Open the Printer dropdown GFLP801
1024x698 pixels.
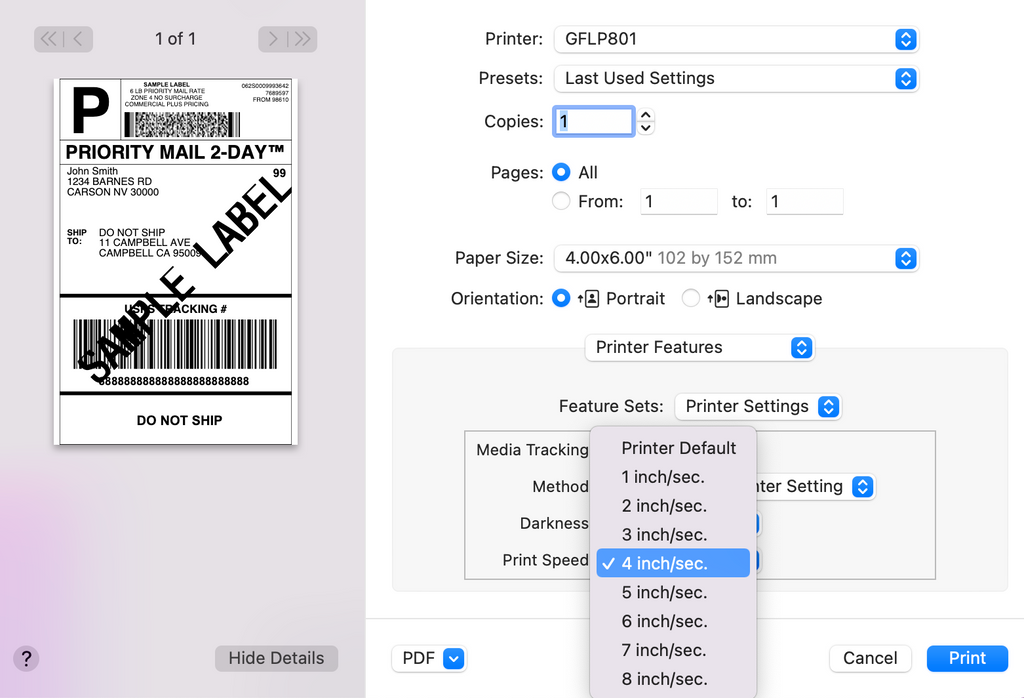735,39
